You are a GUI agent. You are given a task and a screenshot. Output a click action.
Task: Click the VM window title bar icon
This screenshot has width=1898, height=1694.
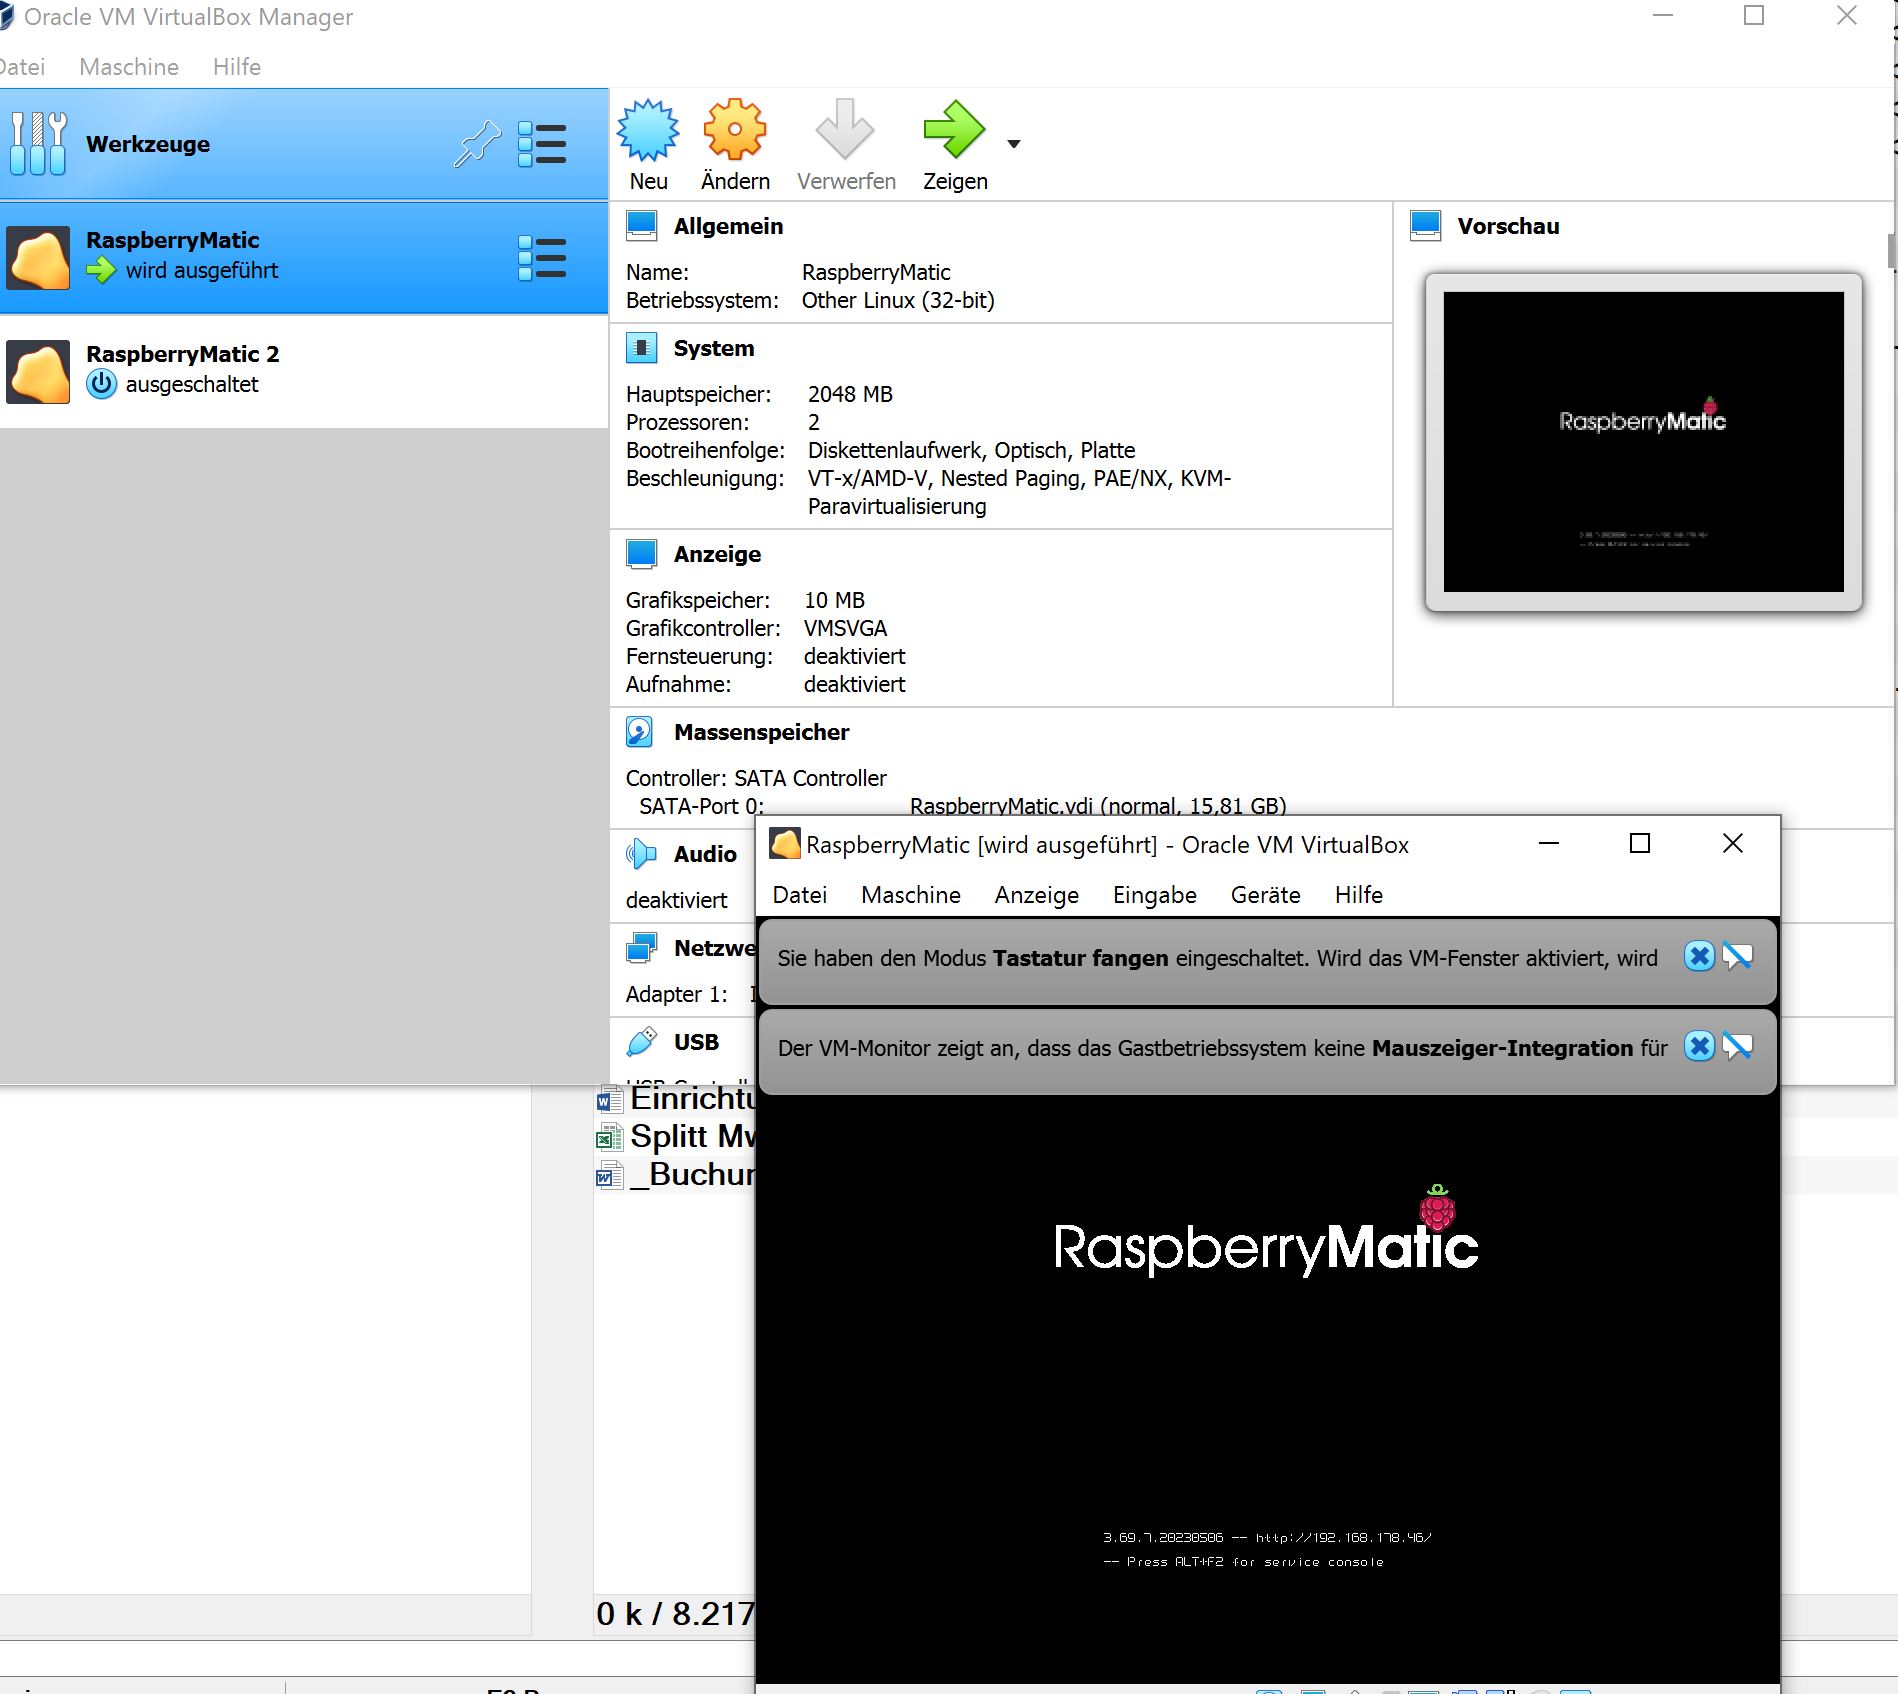[x=785, y=844]
